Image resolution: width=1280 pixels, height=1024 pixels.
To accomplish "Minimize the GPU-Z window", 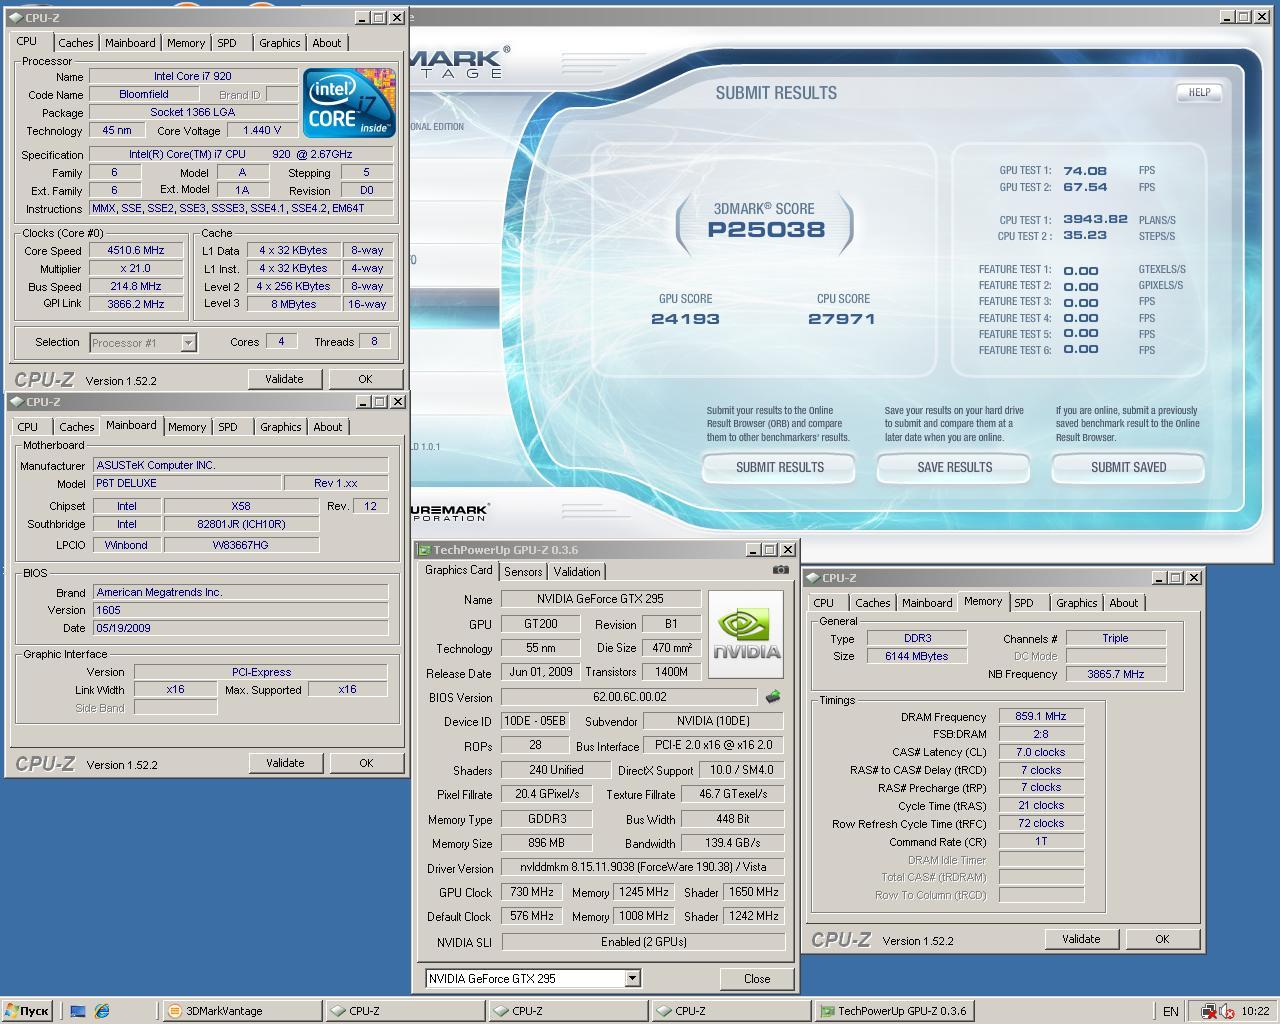I will point(752,550).
